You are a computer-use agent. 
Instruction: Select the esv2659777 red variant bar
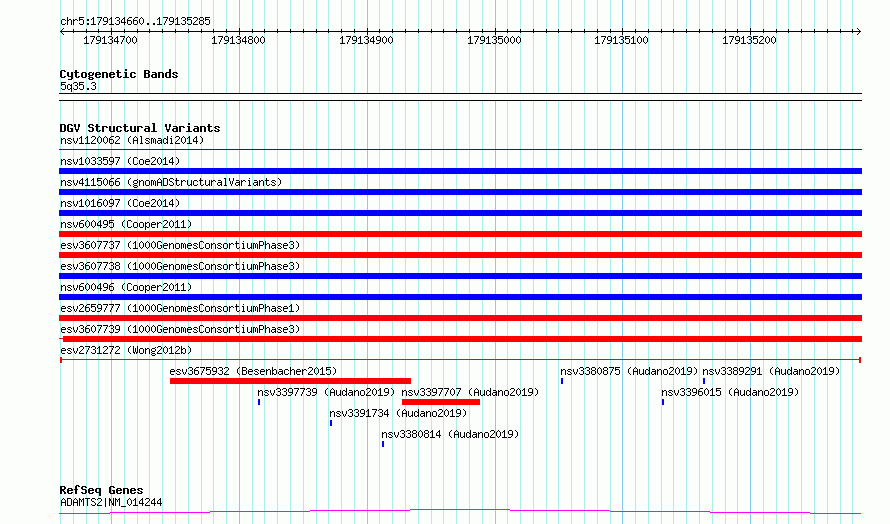coord(460,318)
